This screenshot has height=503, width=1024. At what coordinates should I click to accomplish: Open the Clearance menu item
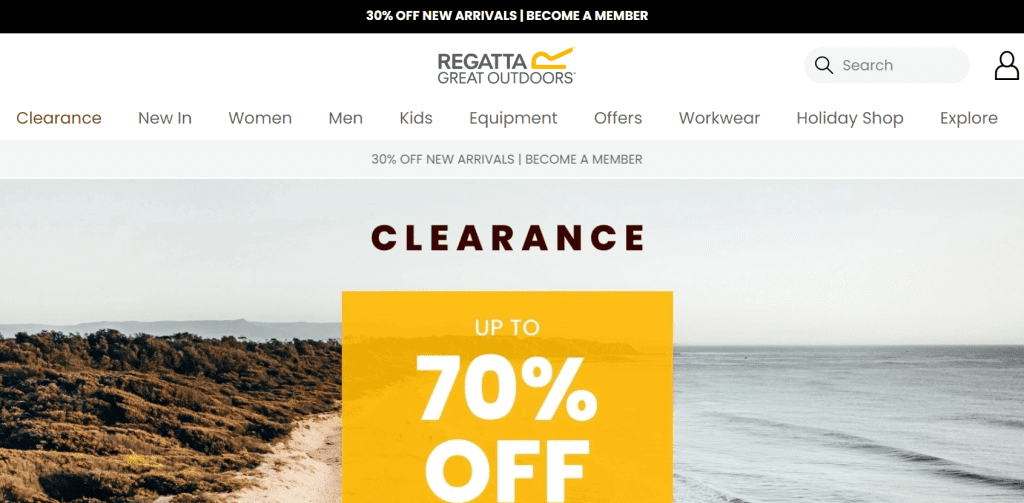coord(59,118)
